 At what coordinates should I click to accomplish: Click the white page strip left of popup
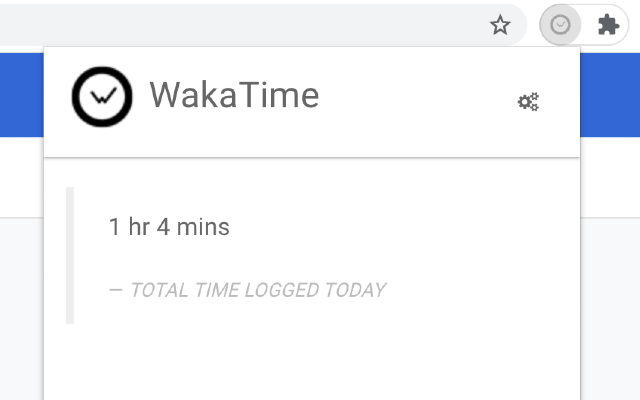click(x=20, y=185)
